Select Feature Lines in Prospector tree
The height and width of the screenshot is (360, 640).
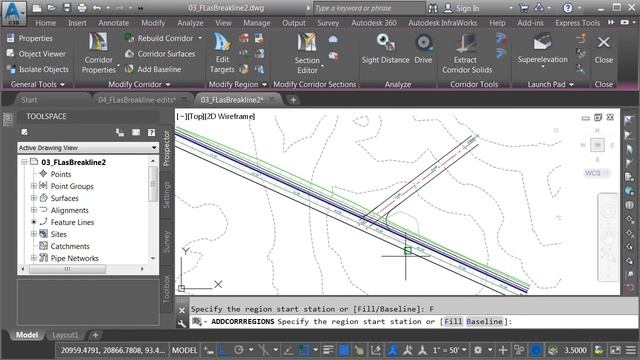(x=72, y=222)
